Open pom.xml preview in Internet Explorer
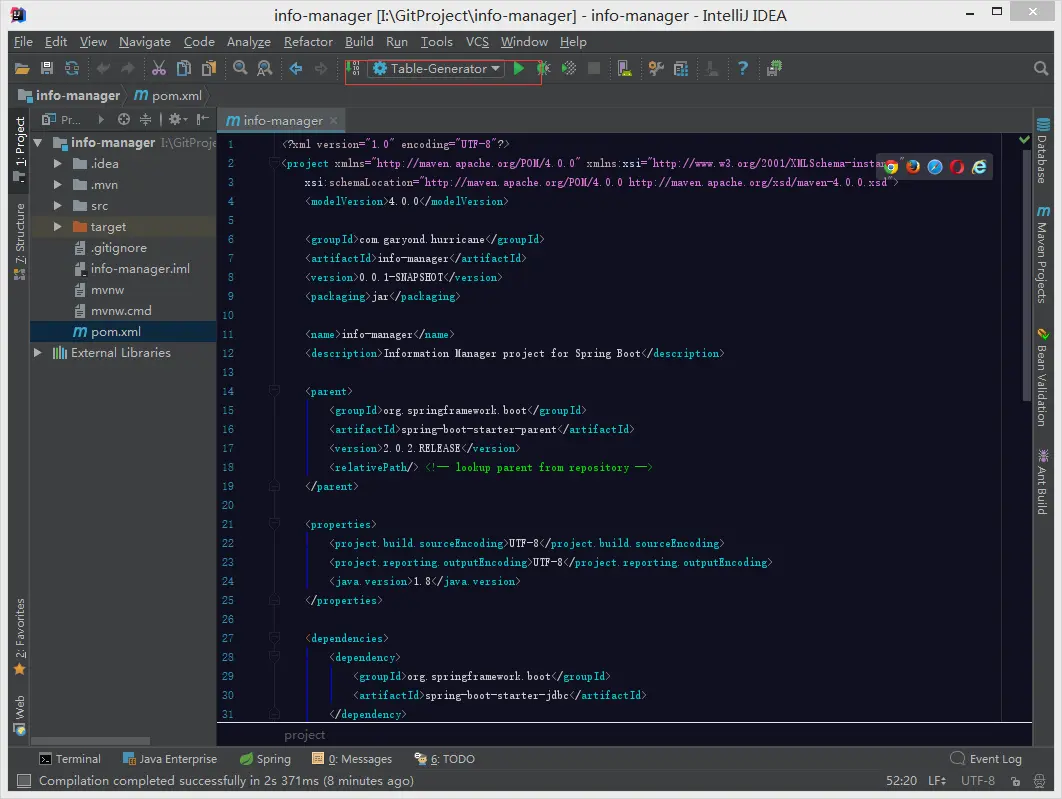 click(979, 167)
